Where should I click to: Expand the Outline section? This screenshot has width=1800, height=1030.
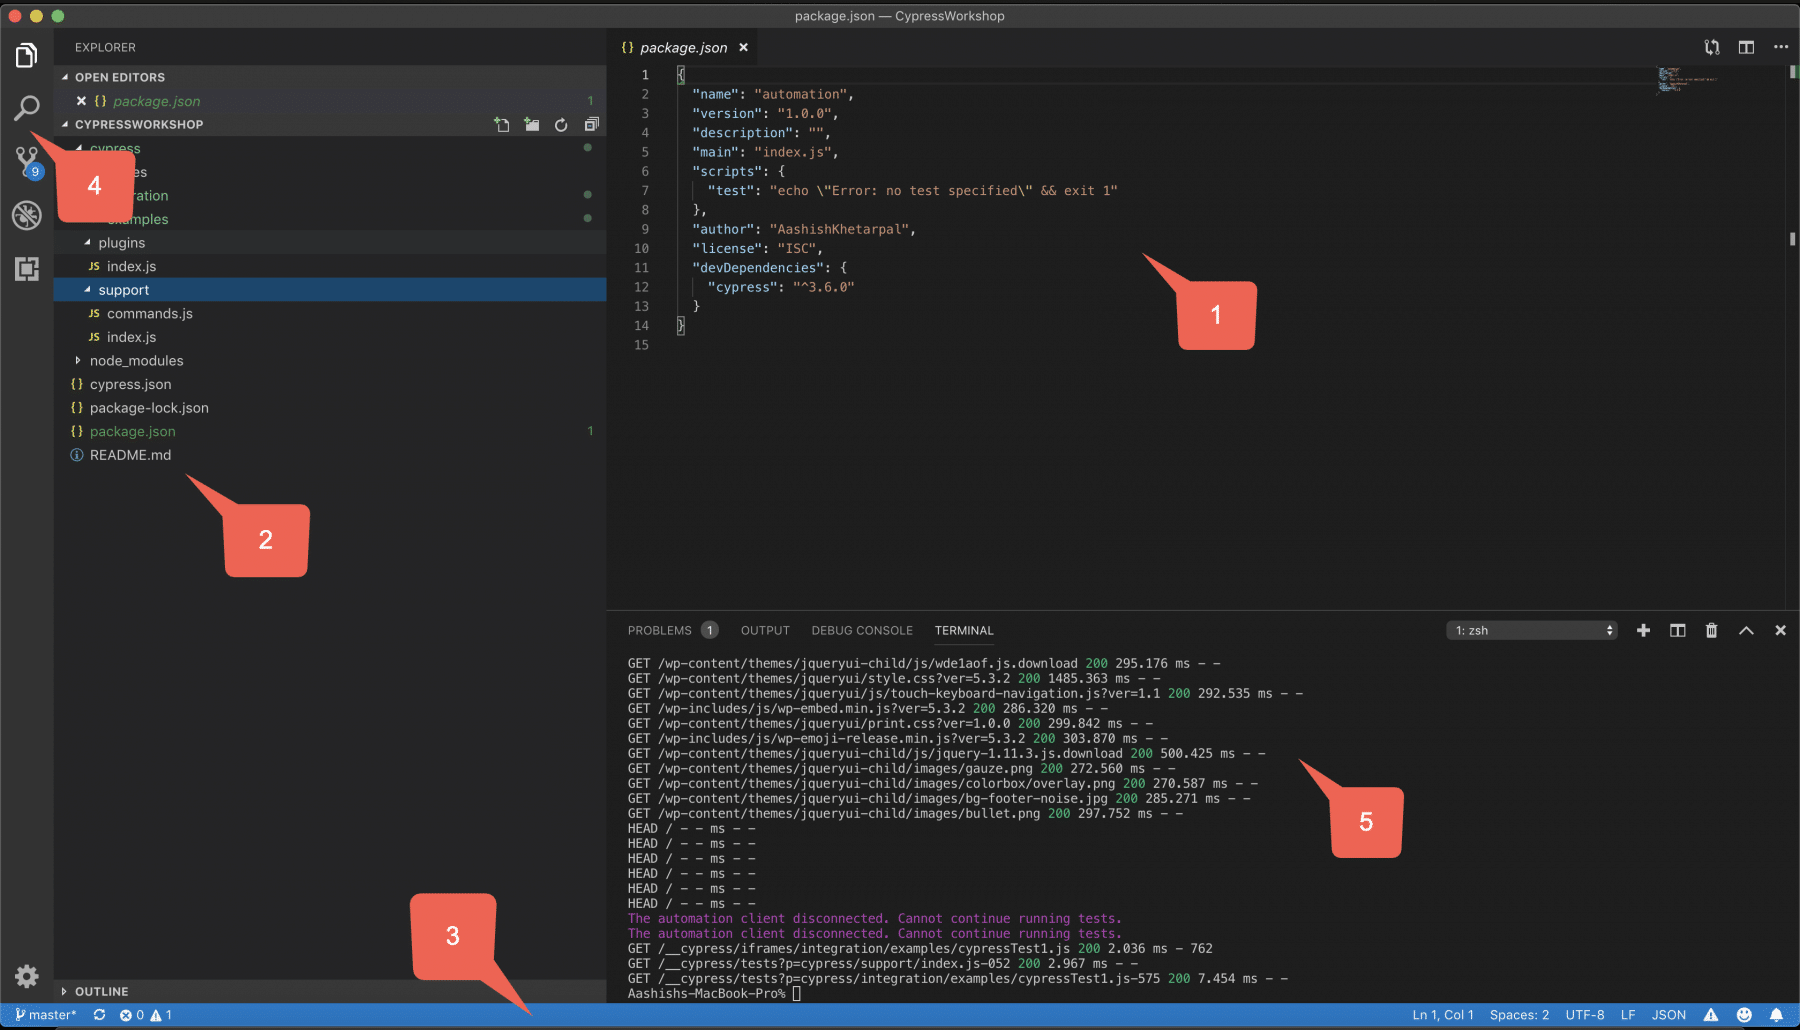click(101, 991)
